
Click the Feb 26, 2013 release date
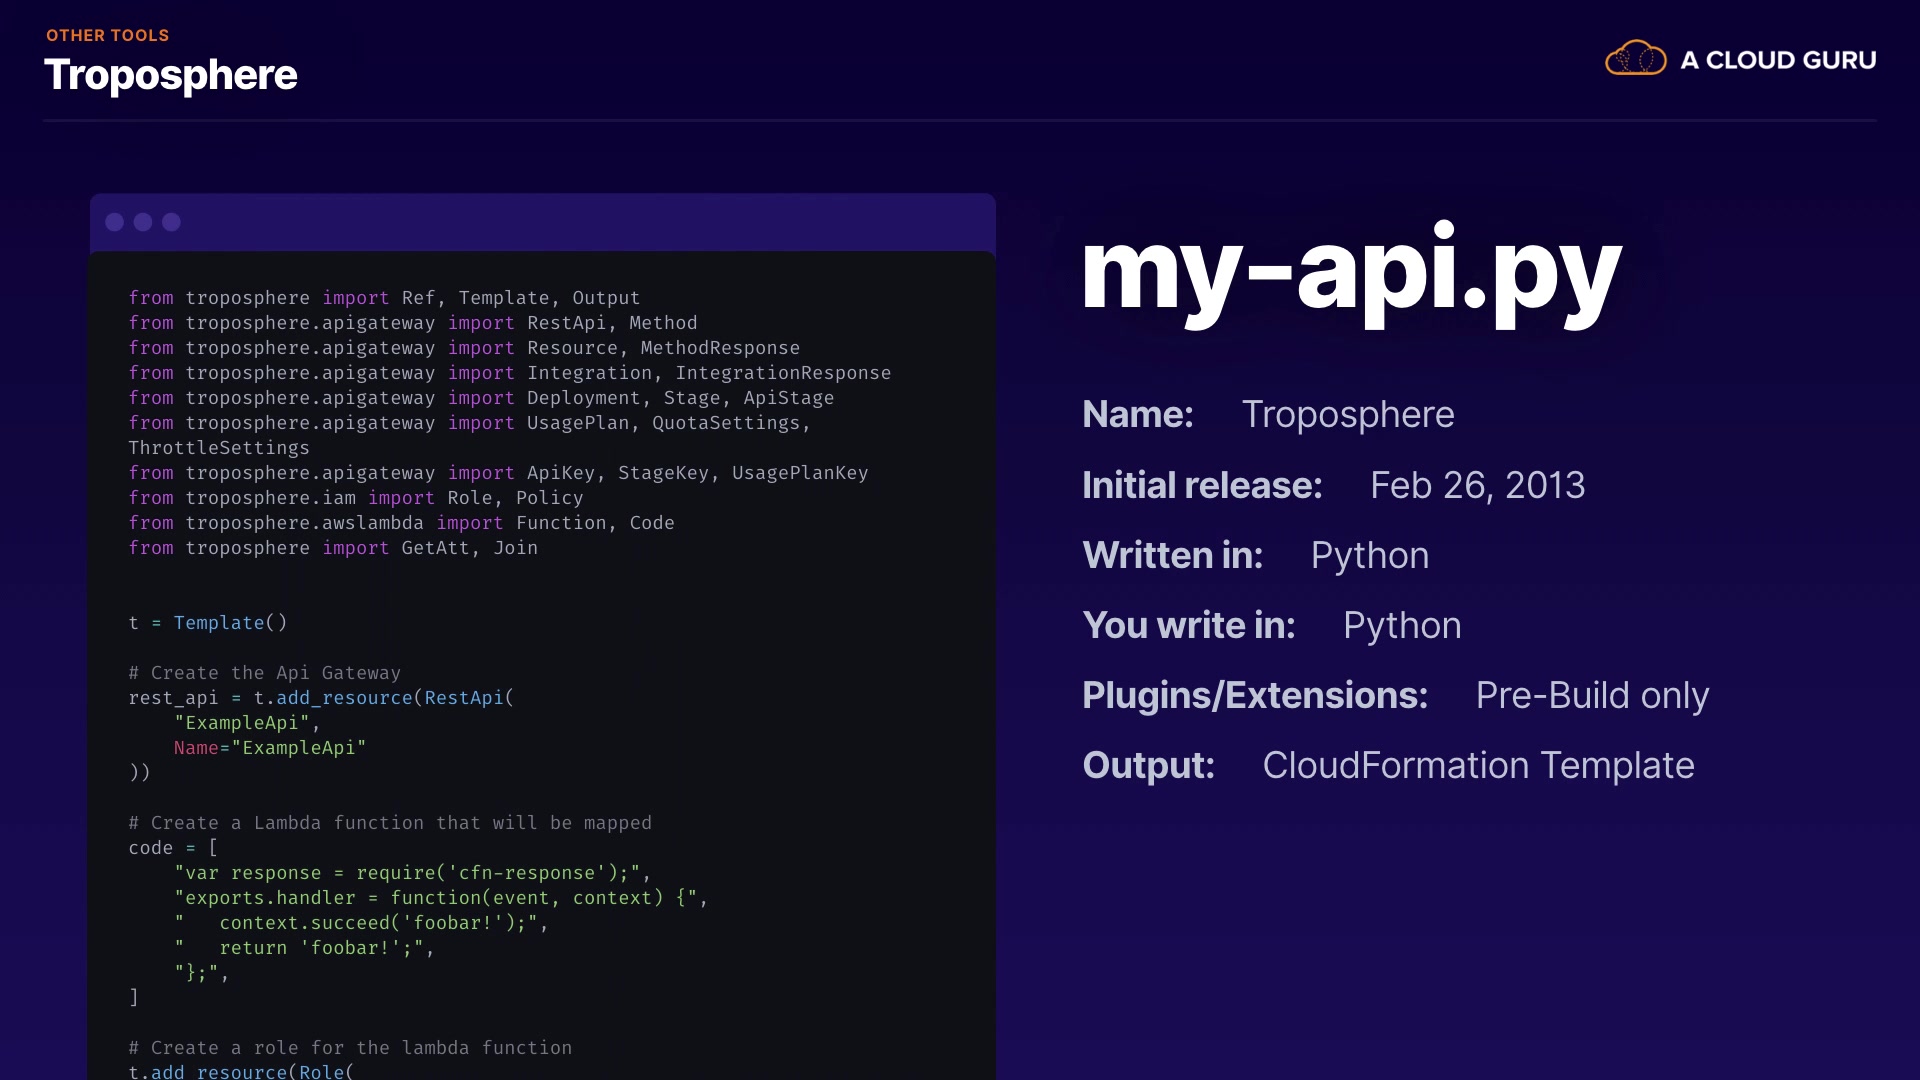click(x=1477, y=485)
